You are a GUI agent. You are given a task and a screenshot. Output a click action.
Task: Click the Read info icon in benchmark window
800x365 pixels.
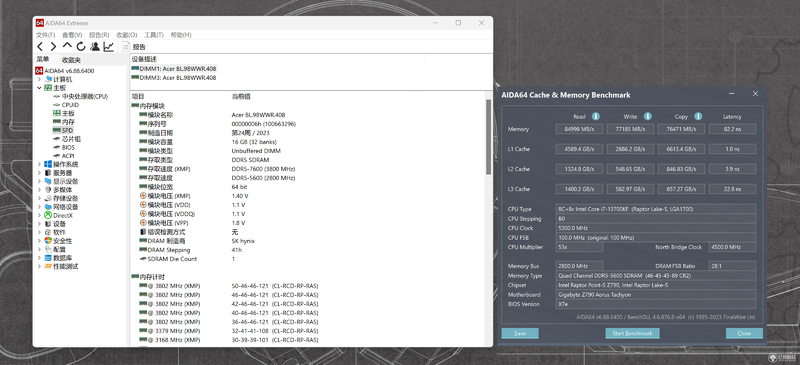point(595,116)
